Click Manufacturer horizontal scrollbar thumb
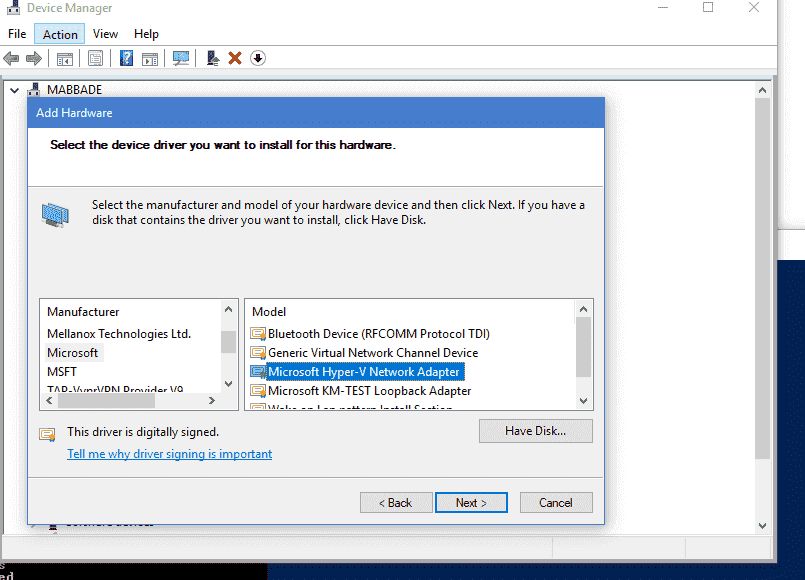Image resolution: width=805 pixels, height=580 pixels. tap(106, 401)
